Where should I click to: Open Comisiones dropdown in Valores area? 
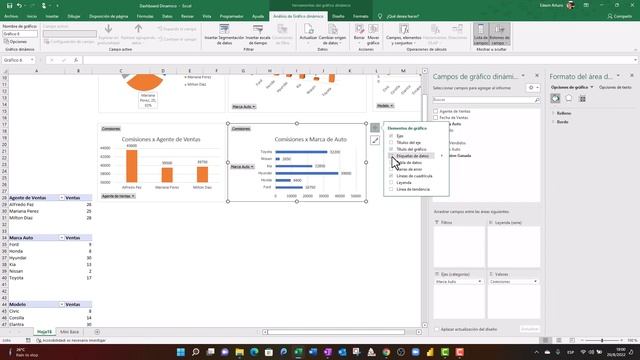(x=535, y=282)
